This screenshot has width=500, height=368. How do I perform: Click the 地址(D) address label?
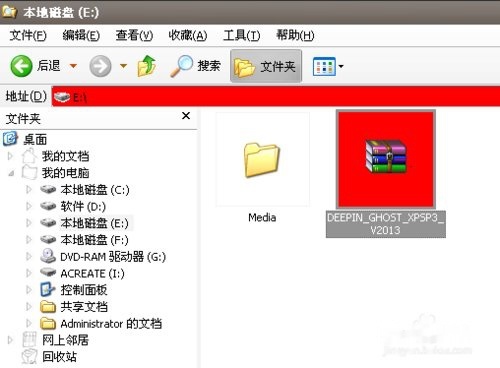click(x=26, y=96)
